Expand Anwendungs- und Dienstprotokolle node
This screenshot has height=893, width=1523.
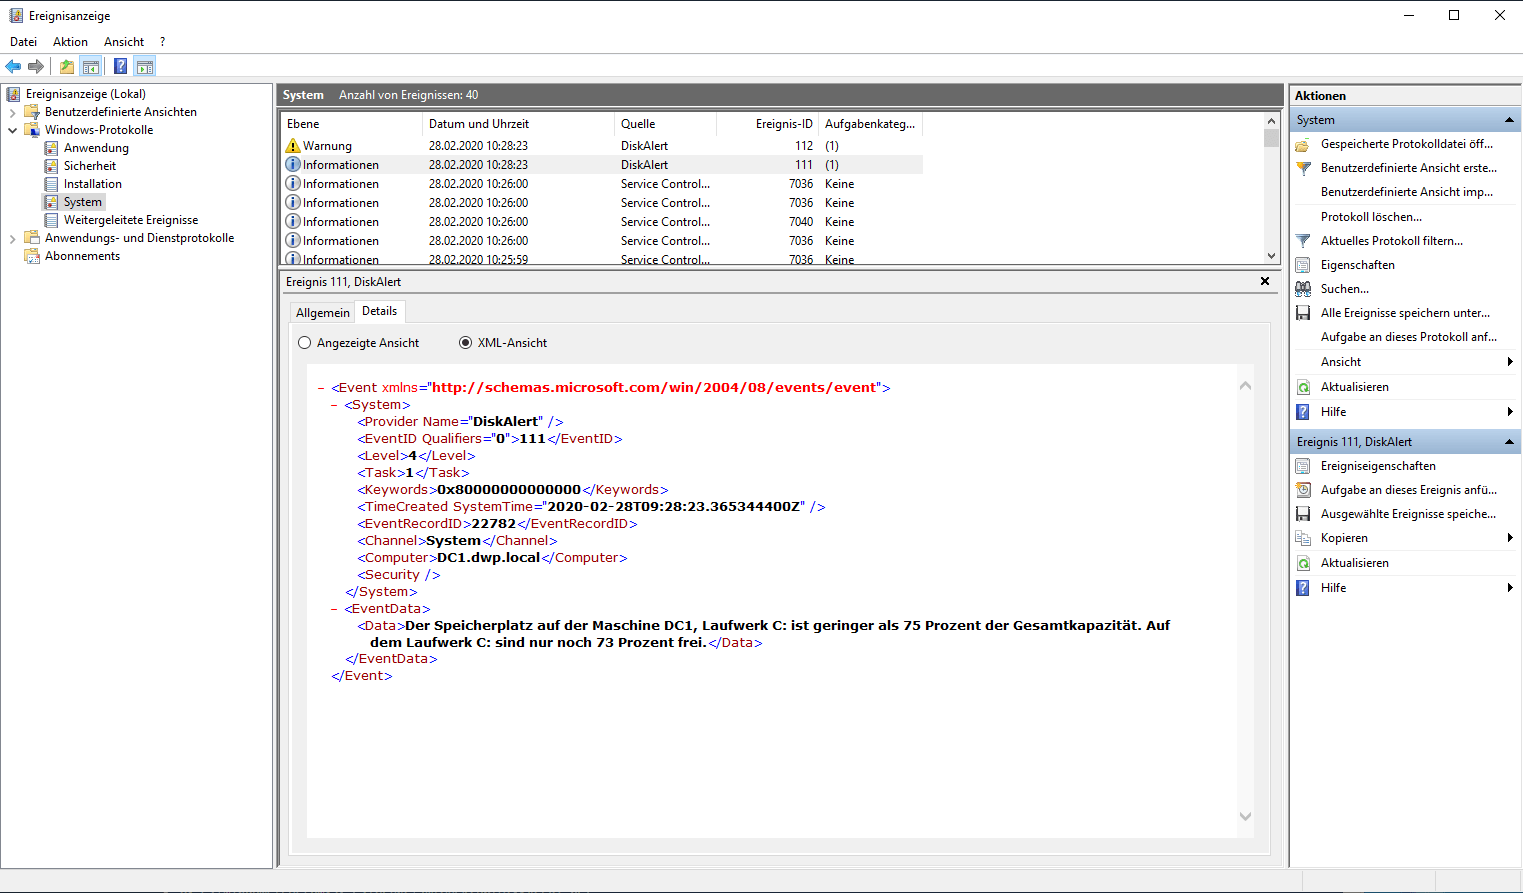pos(13,238)
